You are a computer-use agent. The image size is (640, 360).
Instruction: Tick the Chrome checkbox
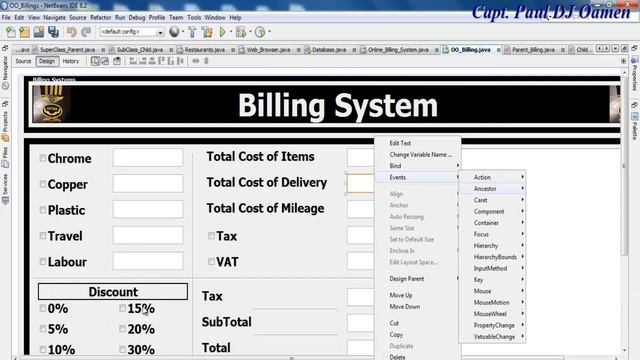tap(42, 158)
